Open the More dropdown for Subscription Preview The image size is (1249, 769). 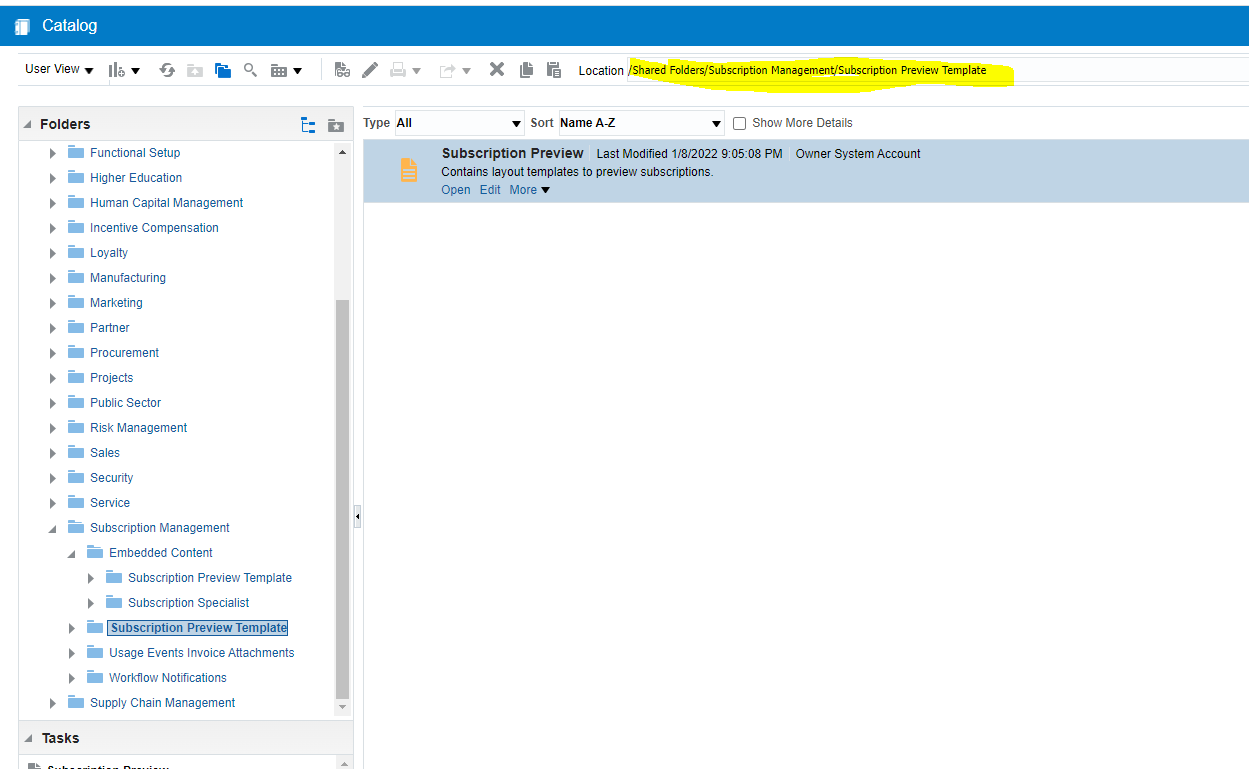(x=528, y=189)
